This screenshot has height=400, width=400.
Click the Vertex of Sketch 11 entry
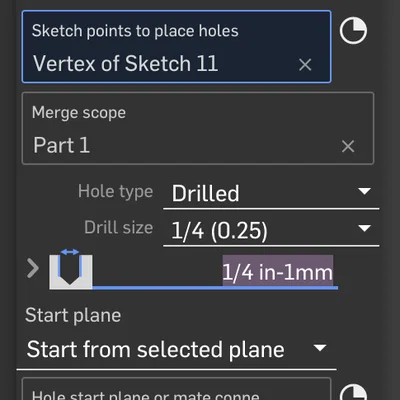pos(125,63)
